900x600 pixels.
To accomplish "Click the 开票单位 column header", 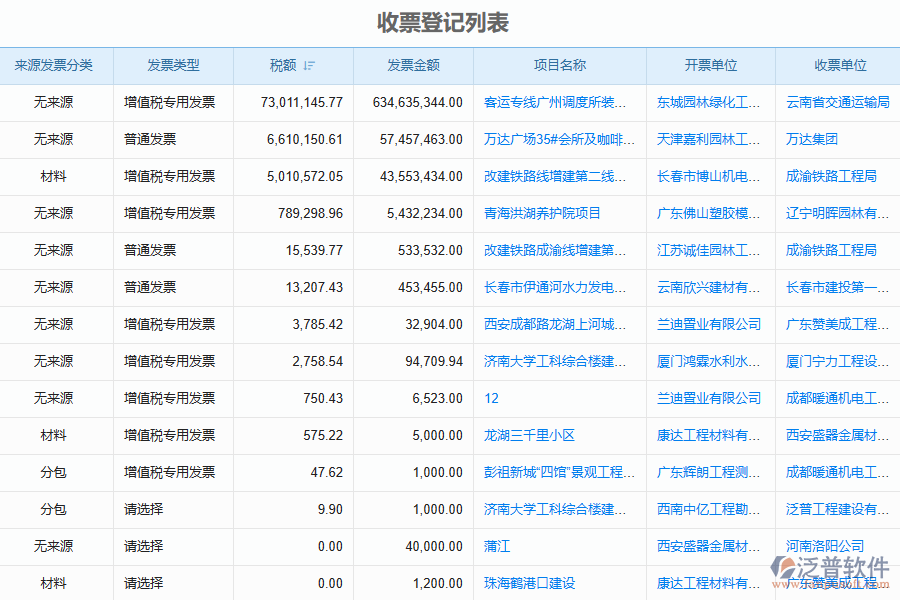I will 710,66.
